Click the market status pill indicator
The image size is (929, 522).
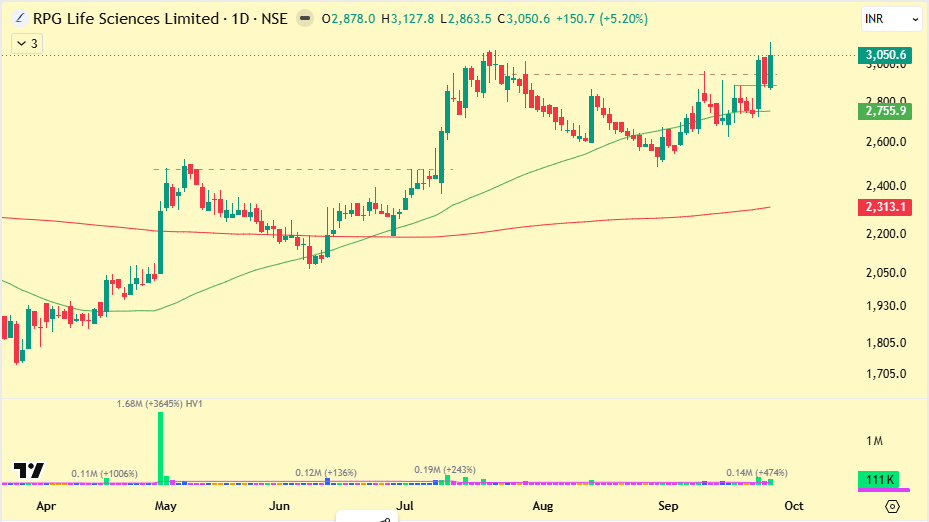coord(305,19)
